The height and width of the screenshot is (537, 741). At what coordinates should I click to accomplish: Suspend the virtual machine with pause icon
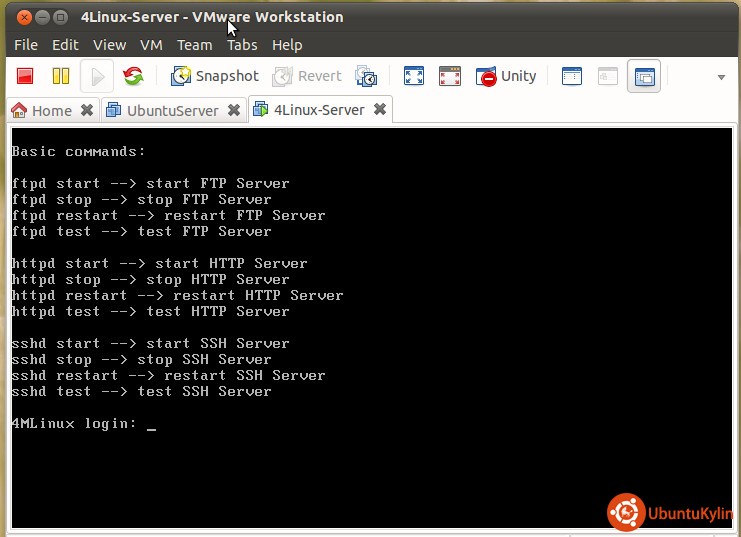click(x=61, y=76)
